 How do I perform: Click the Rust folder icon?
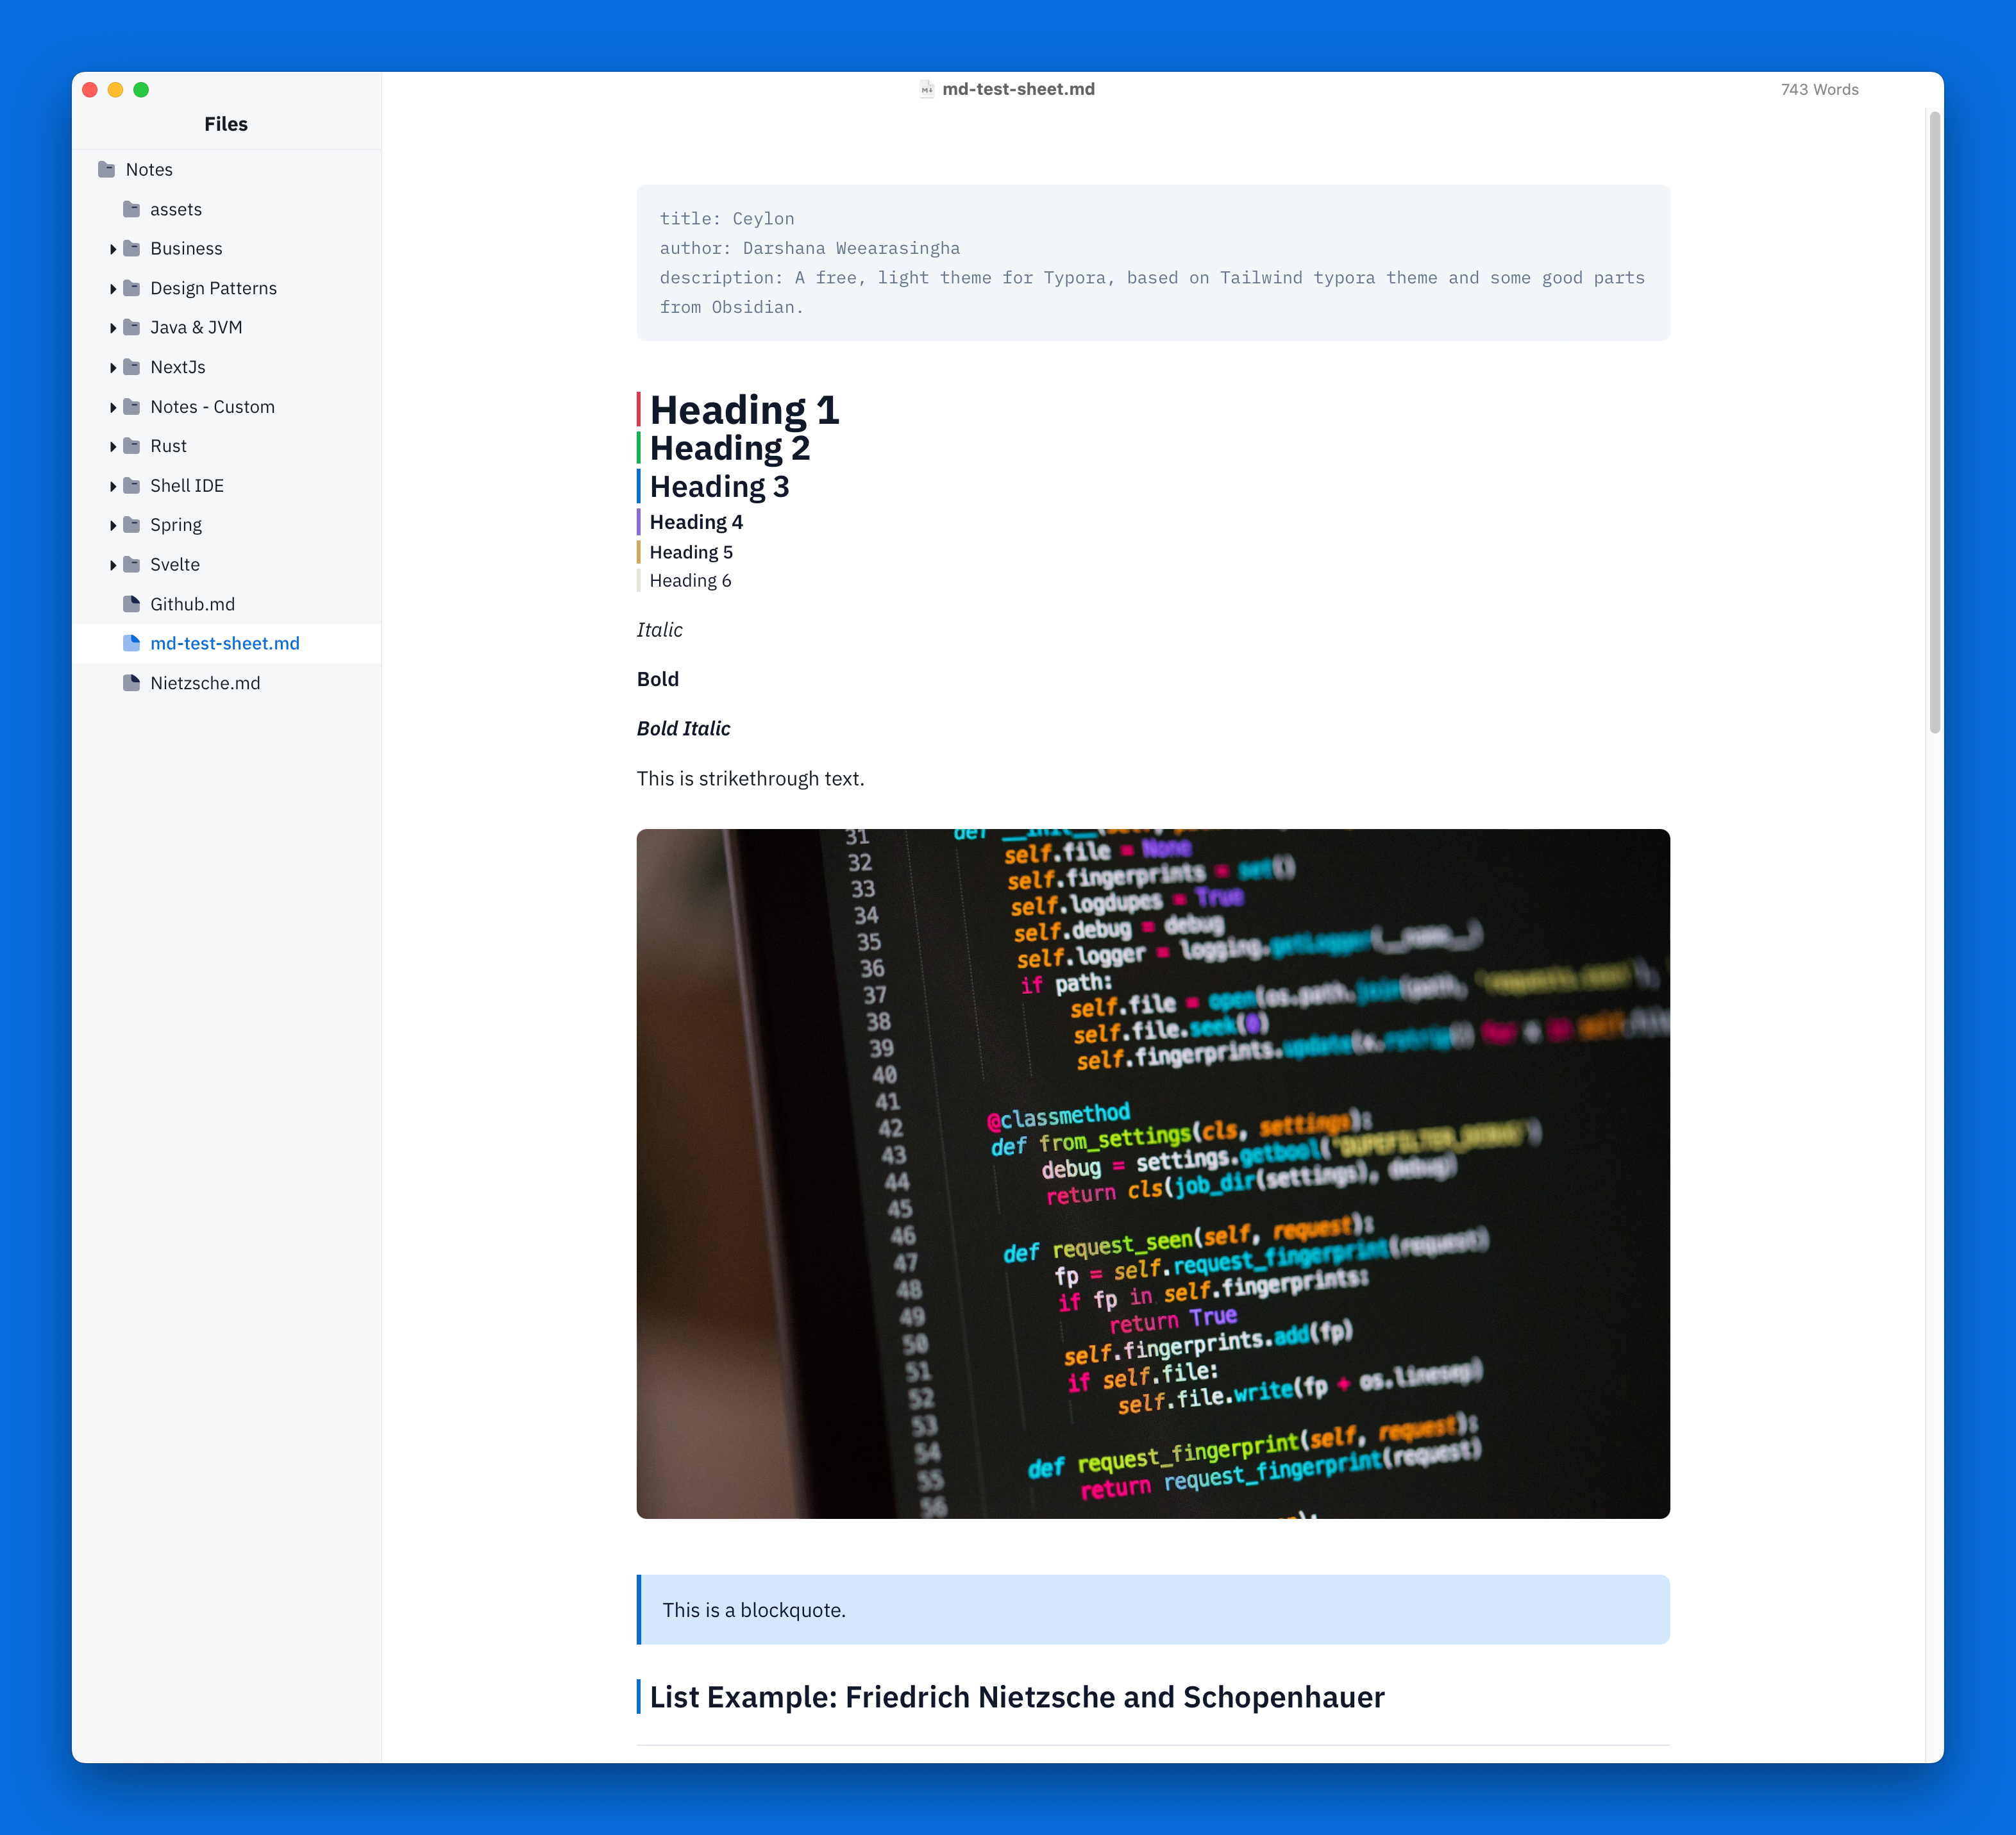pos(131,446)
